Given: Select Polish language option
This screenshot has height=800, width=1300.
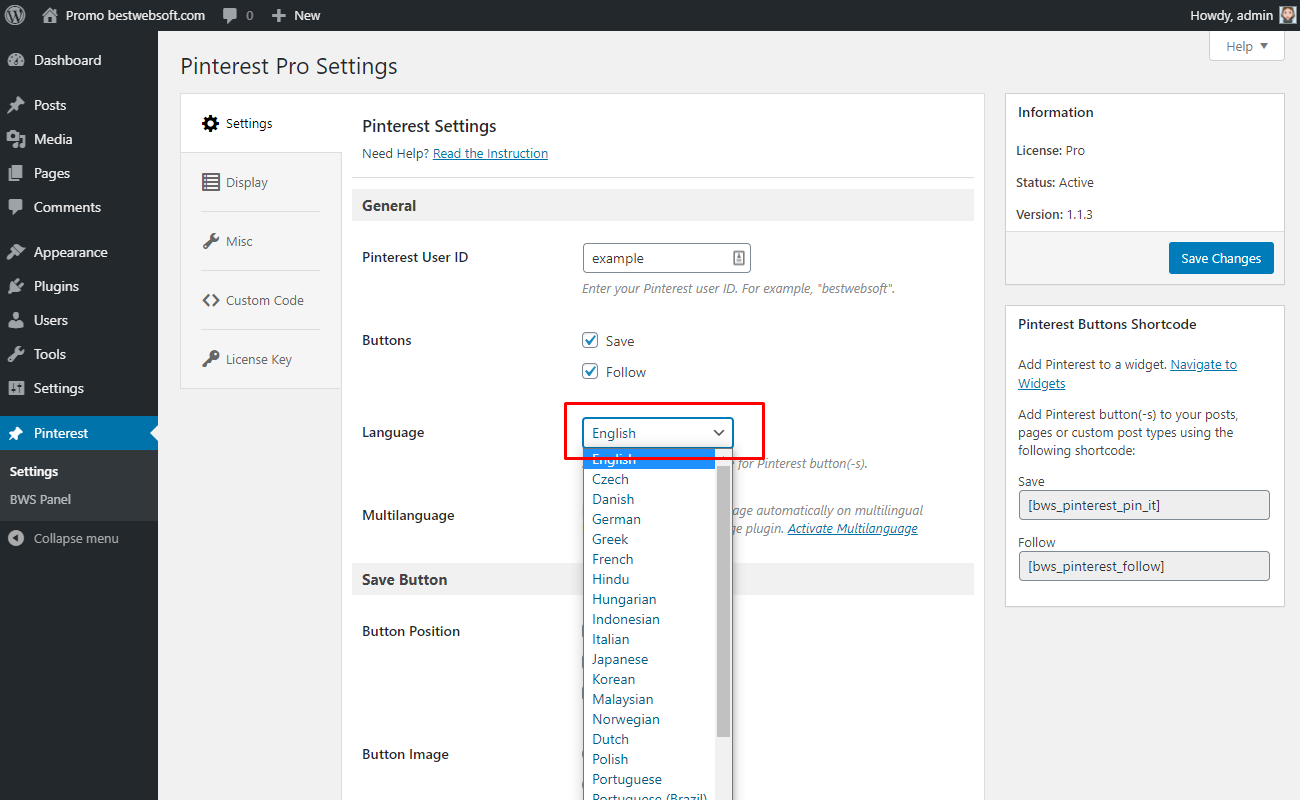Looking at the screenshot, I should (650, 759).
